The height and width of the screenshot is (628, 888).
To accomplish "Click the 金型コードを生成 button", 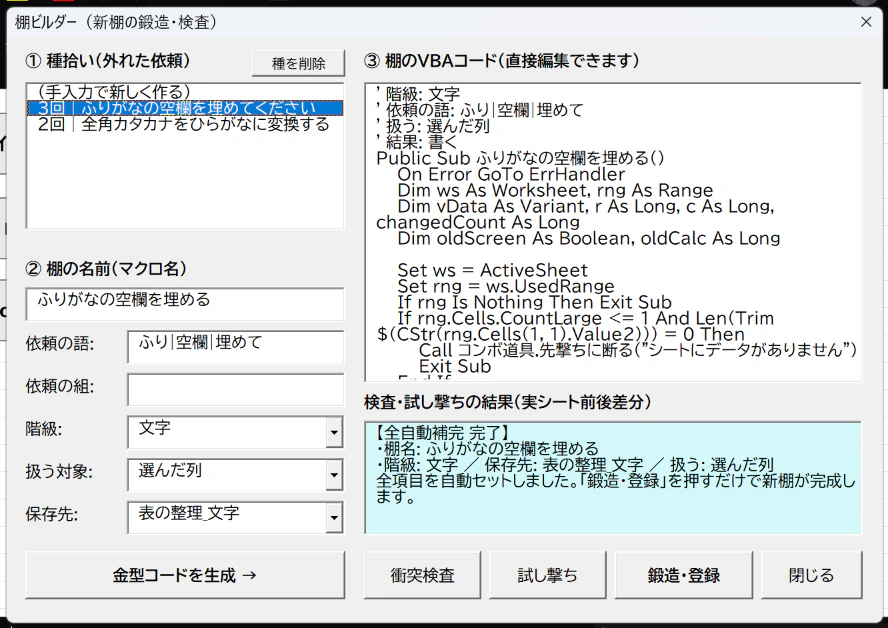I will pyautogui.click(x=185, y=575).
